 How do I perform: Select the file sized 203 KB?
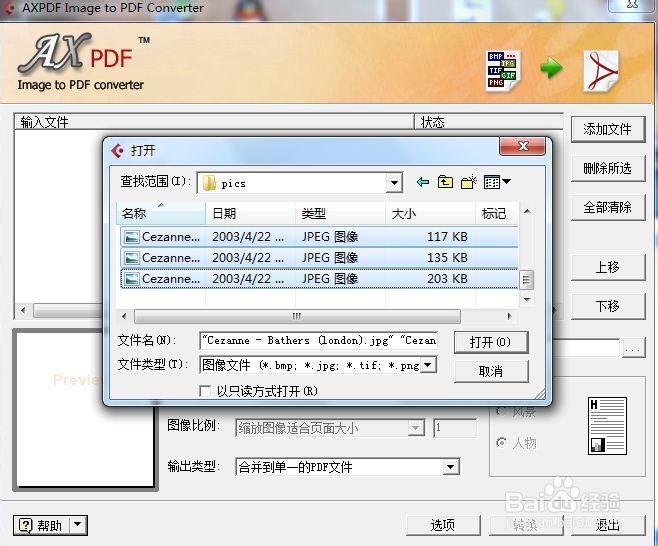click(x=319, y=279)
